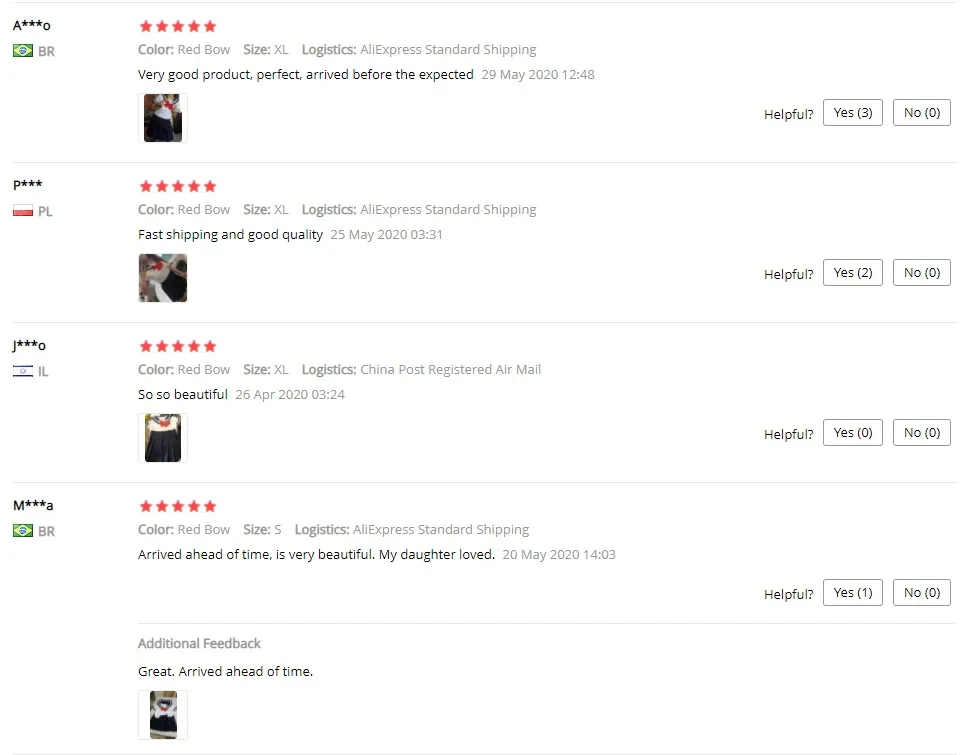Open J***o's review photo thumbnail
Screen dimensions: 972x755
coord(163,438)
